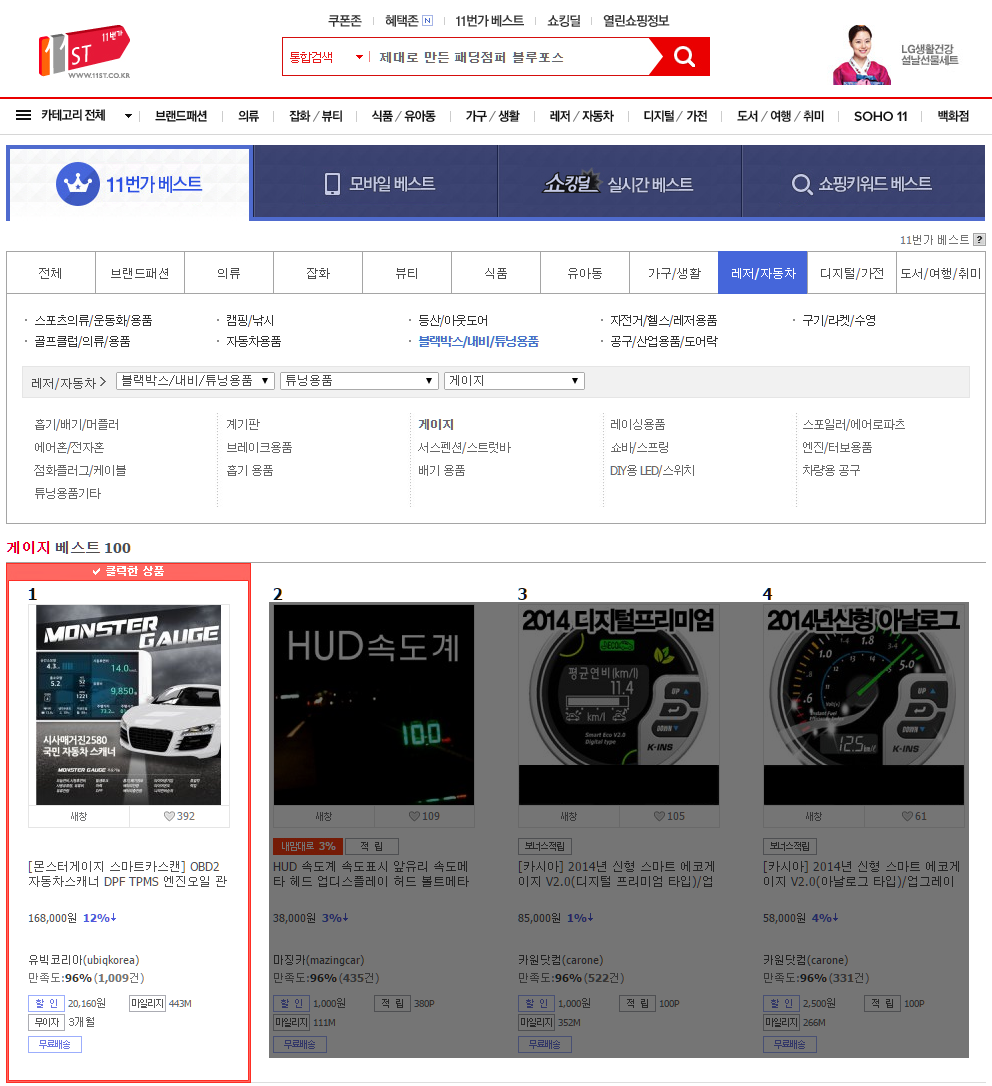Screen dimensions: 992x1086
Task: Switch to the 모바일 베스트 tab
Action: point(375,184)
